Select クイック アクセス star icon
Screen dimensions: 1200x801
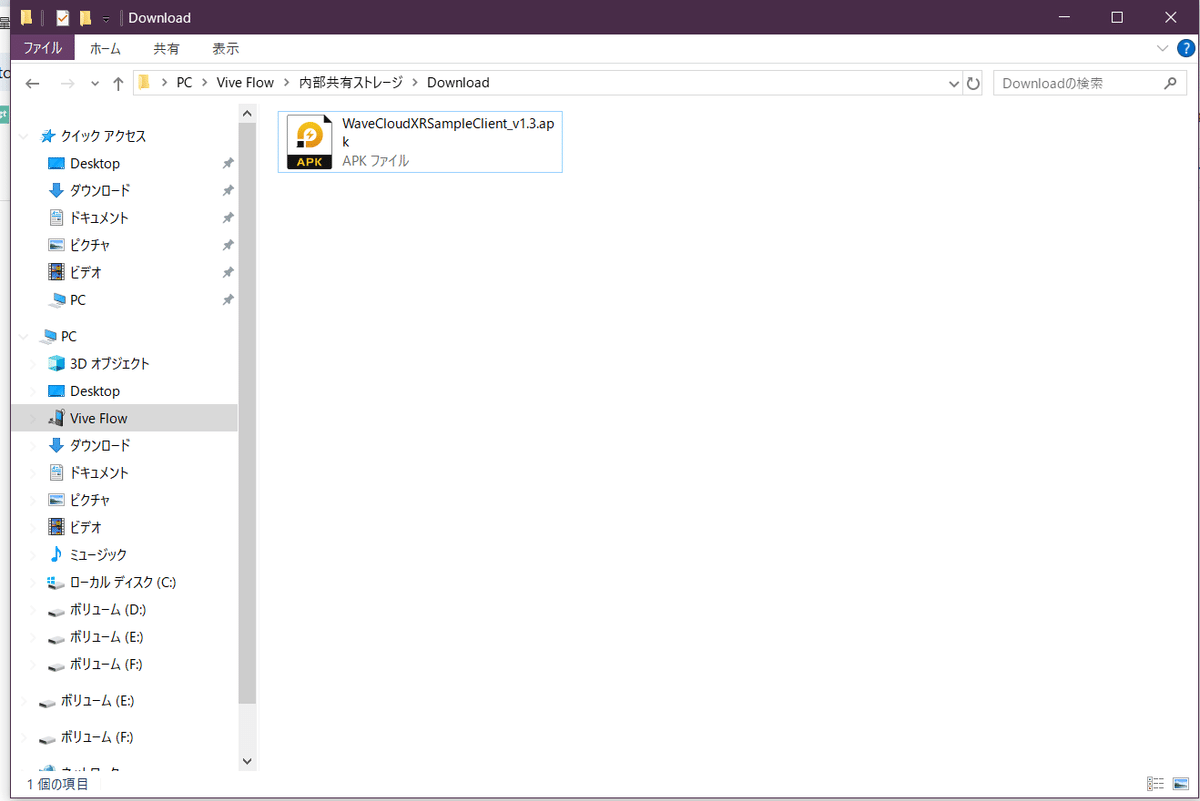(x=47, y=136)
